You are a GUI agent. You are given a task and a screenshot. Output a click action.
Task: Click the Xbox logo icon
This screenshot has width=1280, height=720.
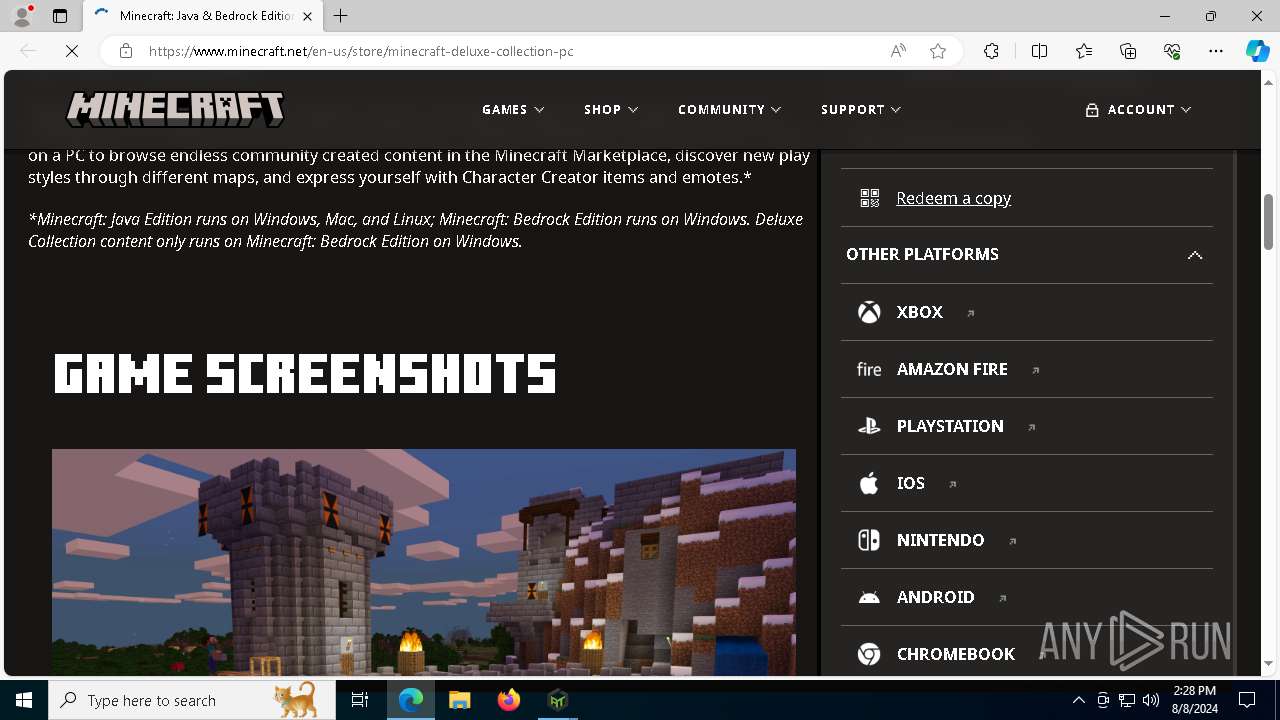[x=869, y=312]
